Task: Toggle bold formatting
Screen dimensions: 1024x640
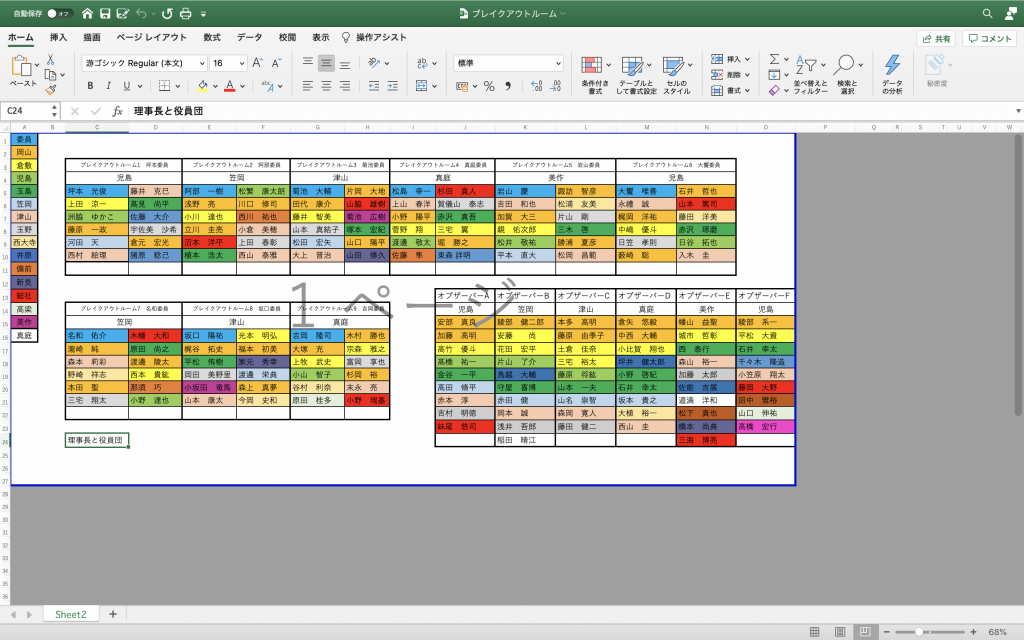Action: pyautogui.click(x=90, y=86)
